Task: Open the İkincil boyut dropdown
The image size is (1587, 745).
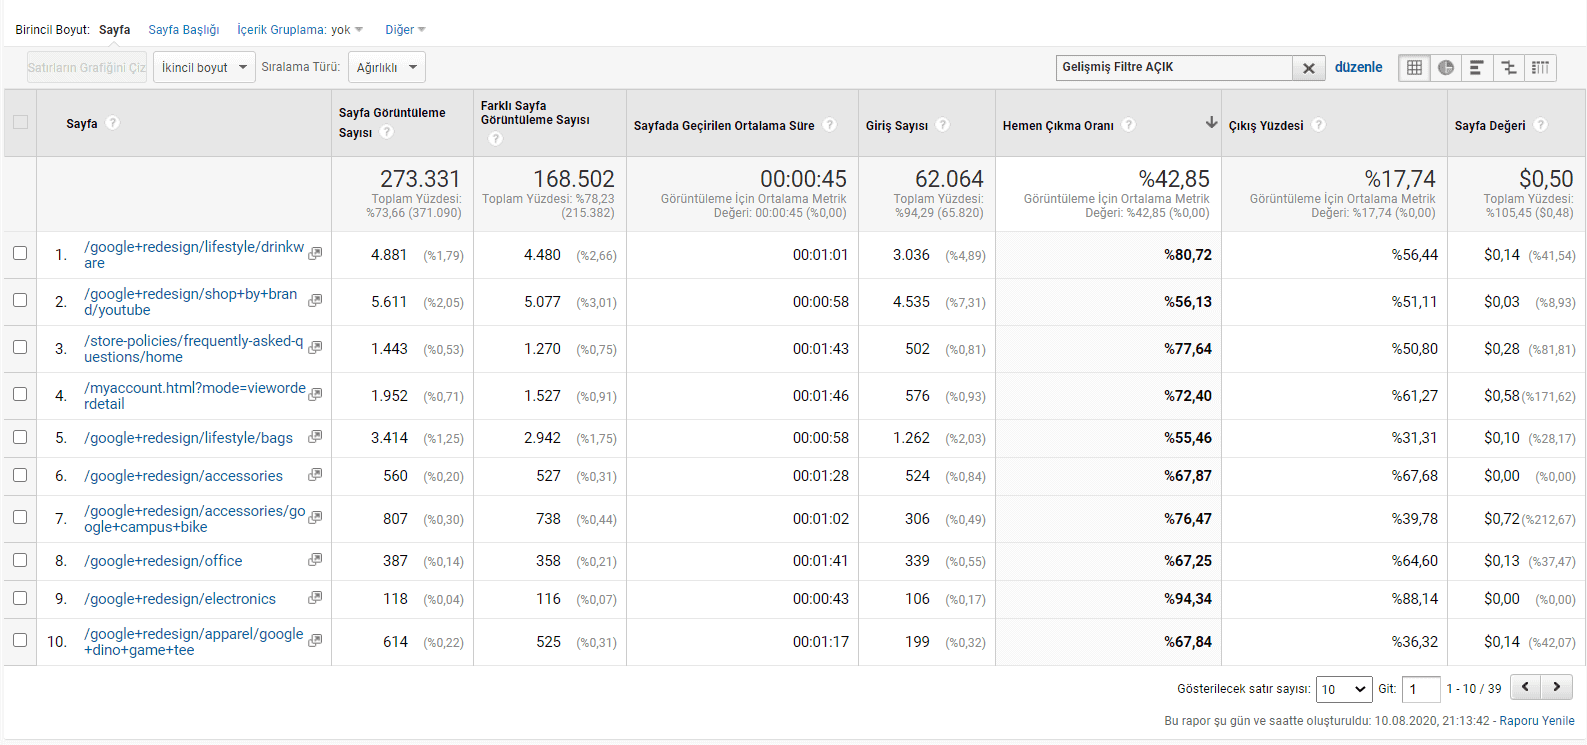Action: point(204,67)
